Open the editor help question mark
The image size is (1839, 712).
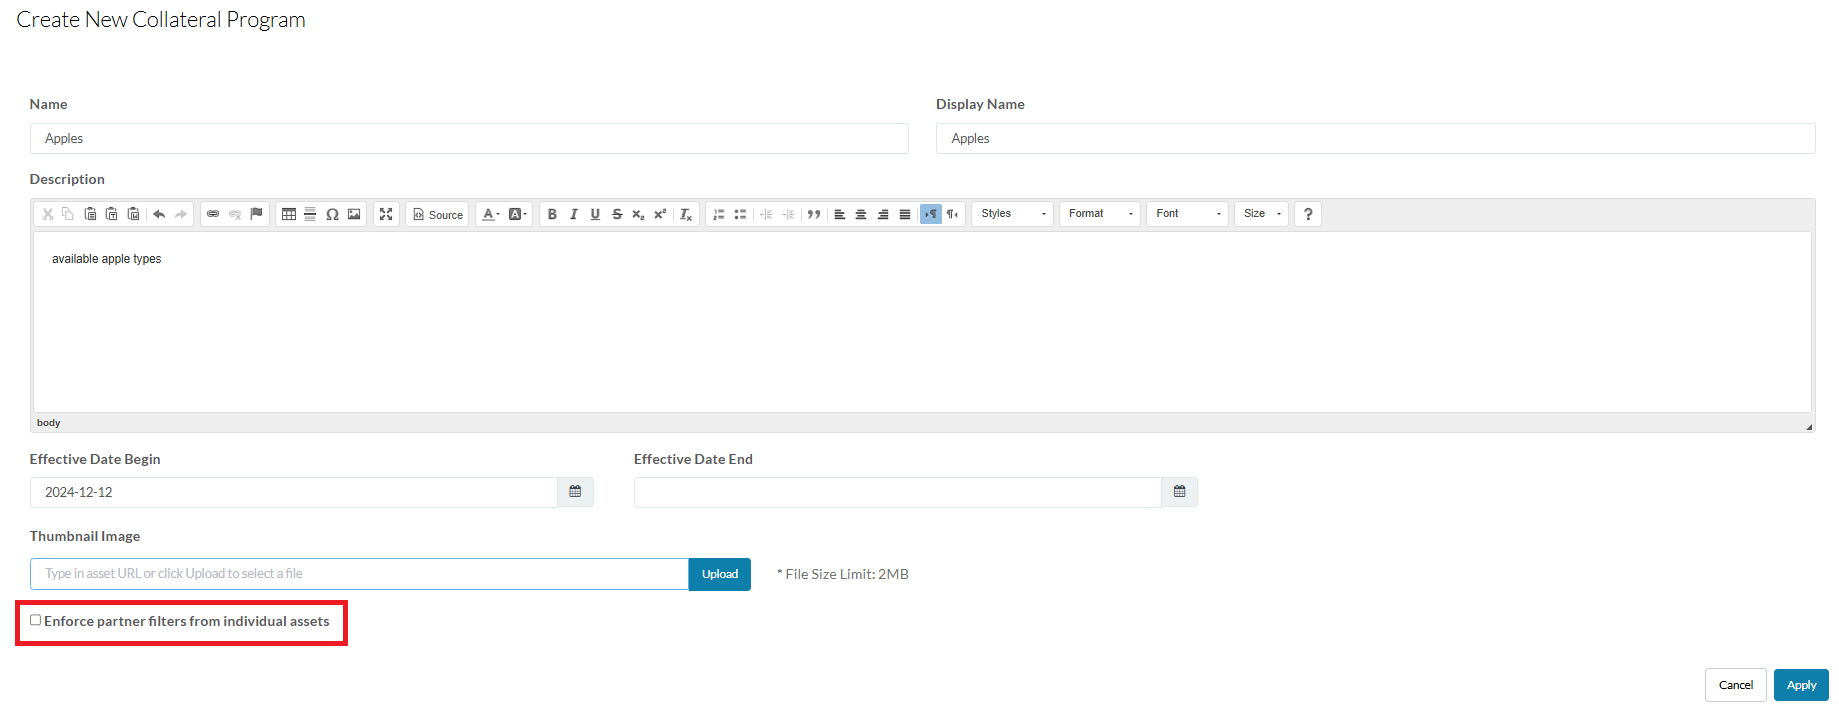[1308, 214]
